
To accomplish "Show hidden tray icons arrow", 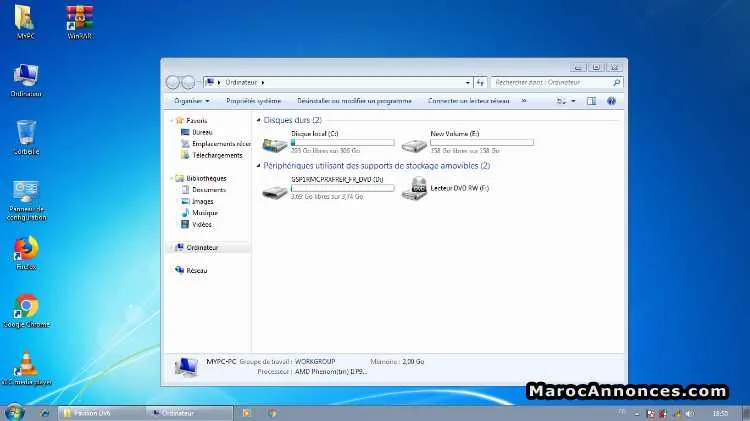I will (637, 413).
